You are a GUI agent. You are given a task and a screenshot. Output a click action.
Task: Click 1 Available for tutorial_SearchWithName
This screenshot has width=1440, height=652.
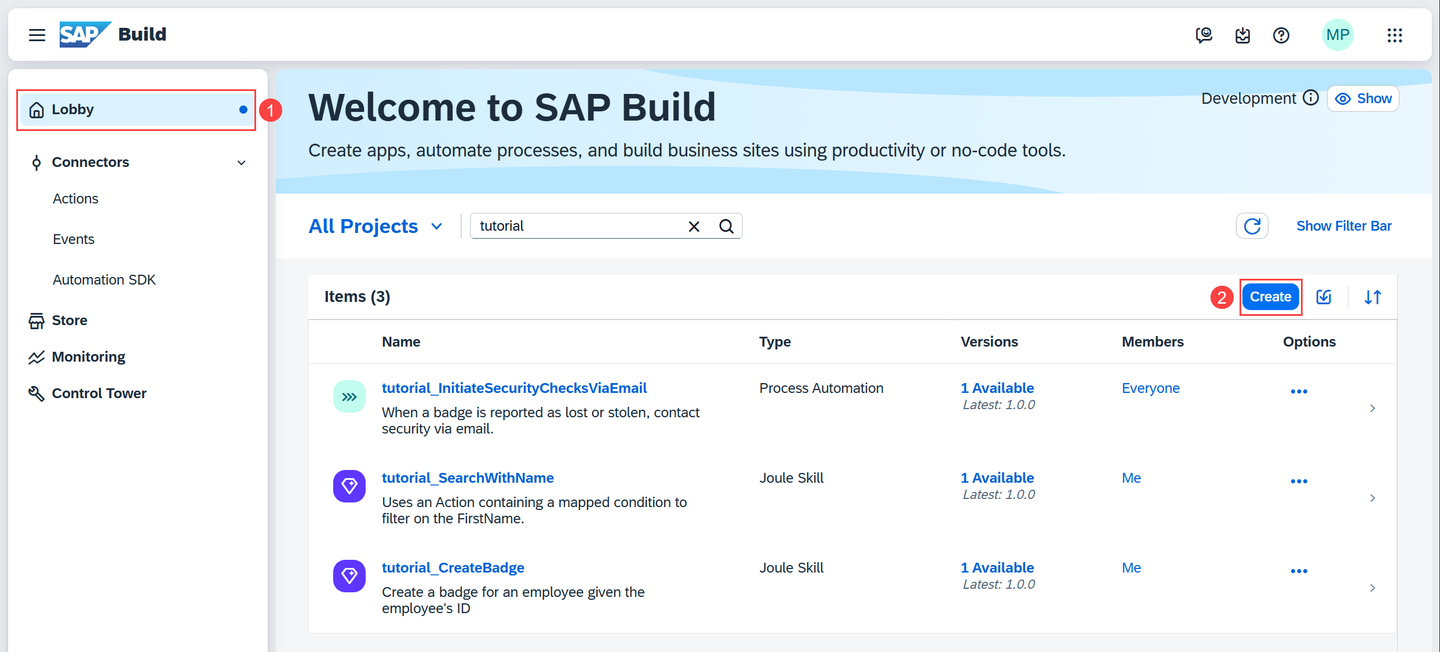click(x=997, y=478)
